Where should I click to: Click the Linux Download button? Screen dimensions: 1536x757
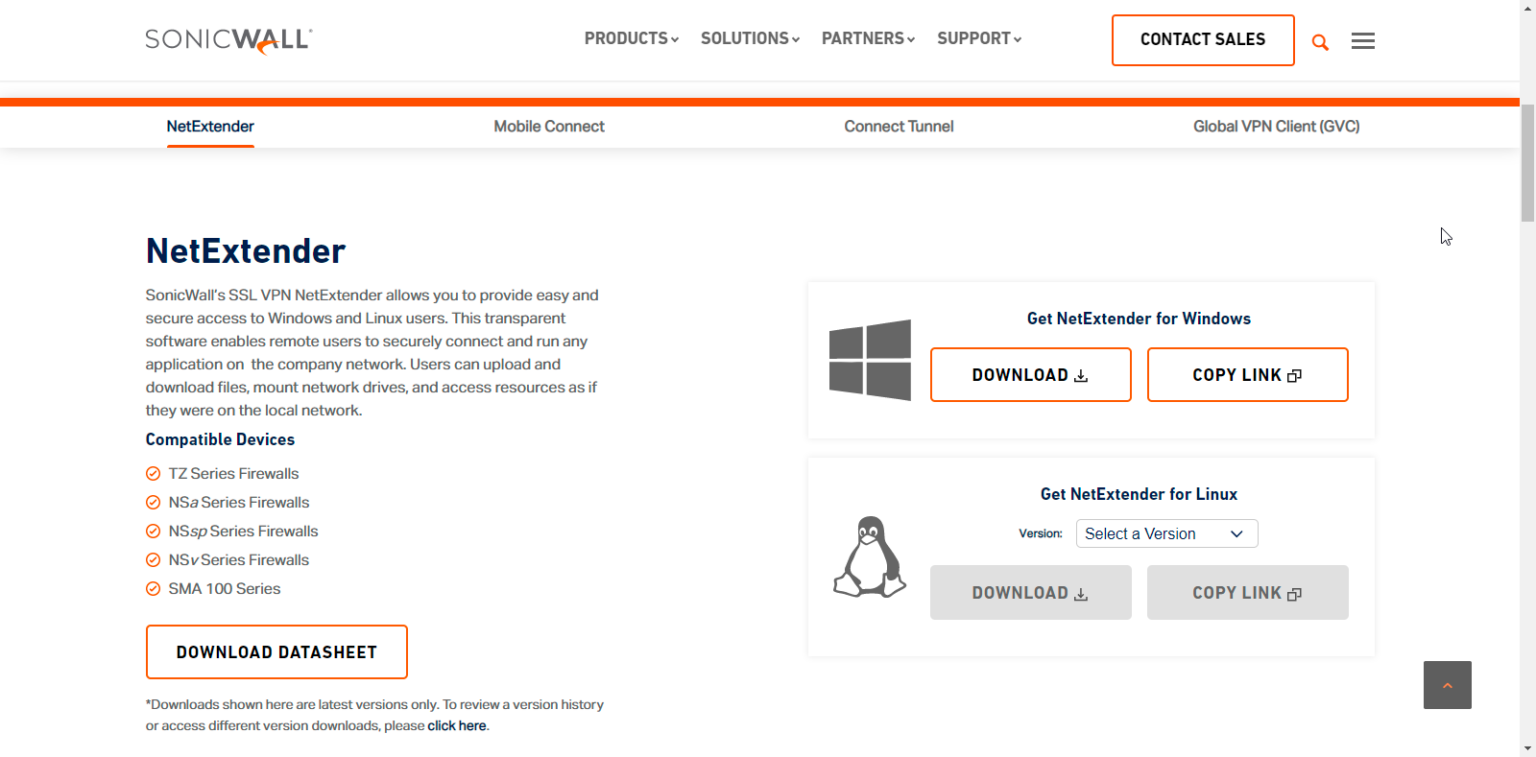(x=1030, y=592)
